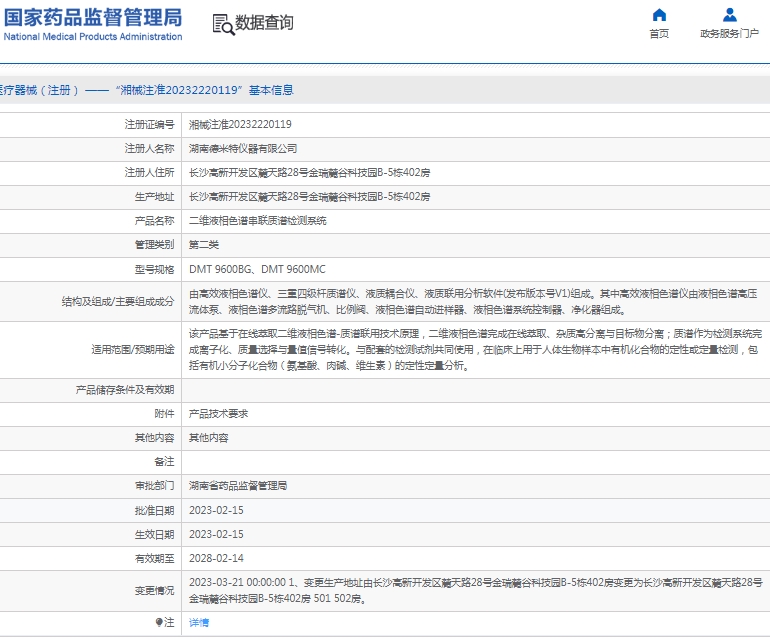Click the 第二类 management category value
Viewport: 770px width, 640px height.
click(x=204, y=245)
